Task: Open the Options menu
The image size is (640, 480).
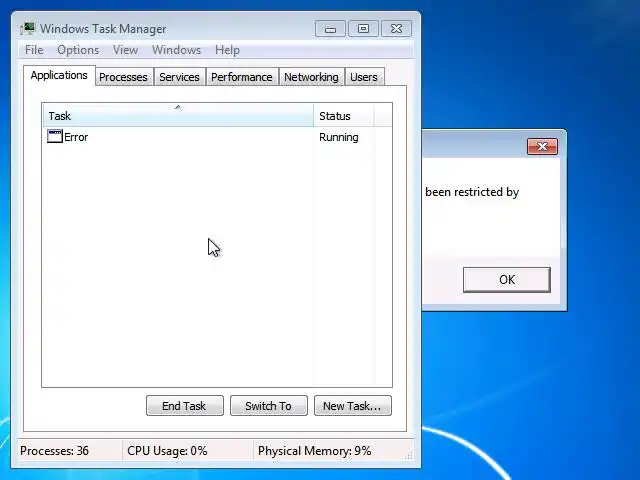Action: tap(78, 50)
